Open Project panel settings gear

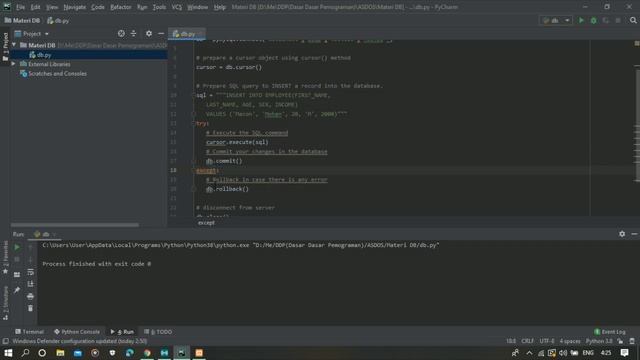149,33
